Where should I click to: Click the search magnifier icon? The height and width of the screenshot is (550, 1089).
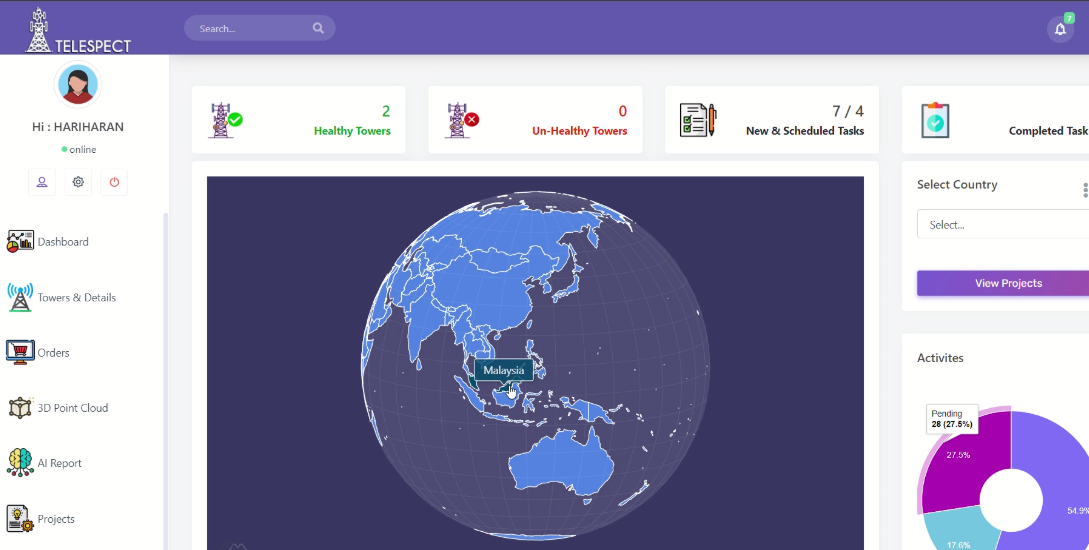tap(318, 28)
